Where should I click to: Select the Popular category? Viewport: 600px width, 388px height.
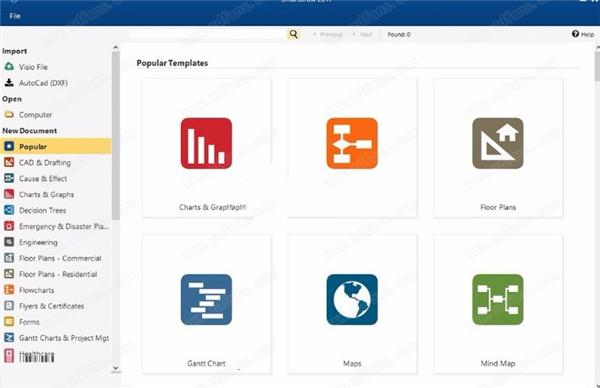pos(56,147)
